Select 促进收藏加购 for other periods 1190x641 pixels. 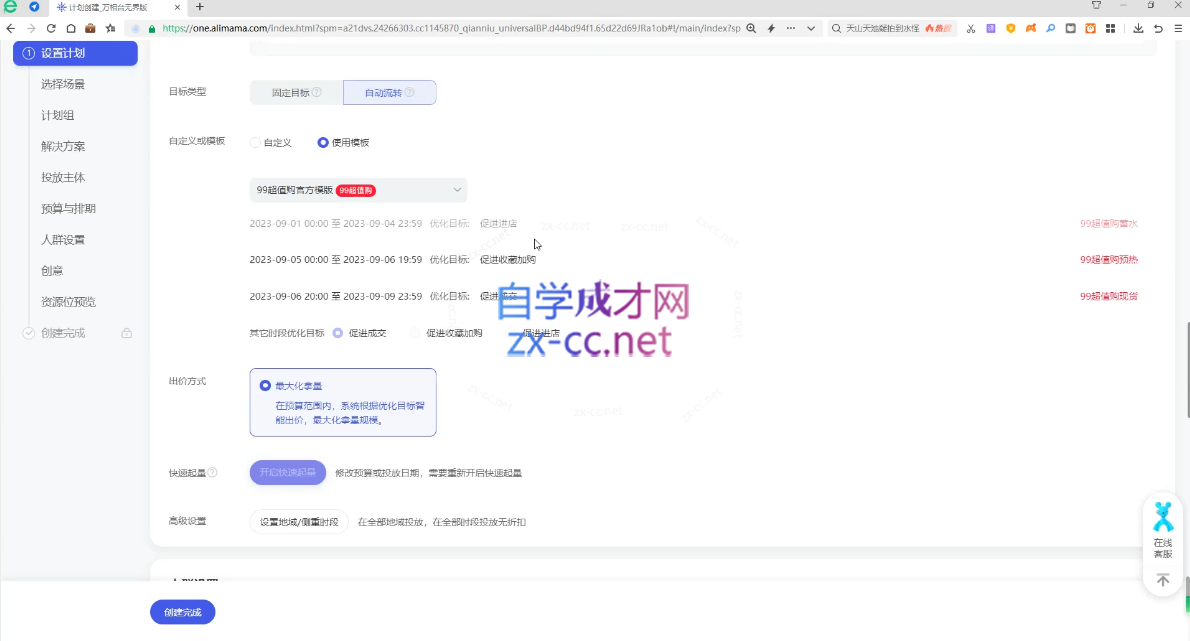[414, 333]
